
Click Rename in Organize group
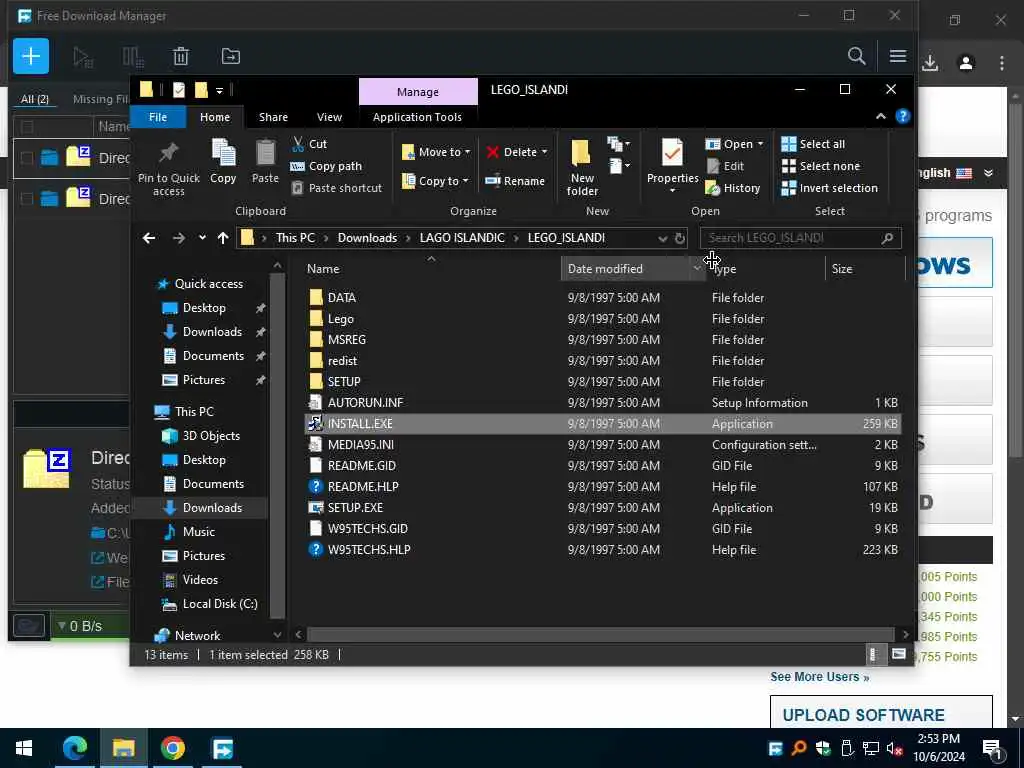[x=515, y=181]
